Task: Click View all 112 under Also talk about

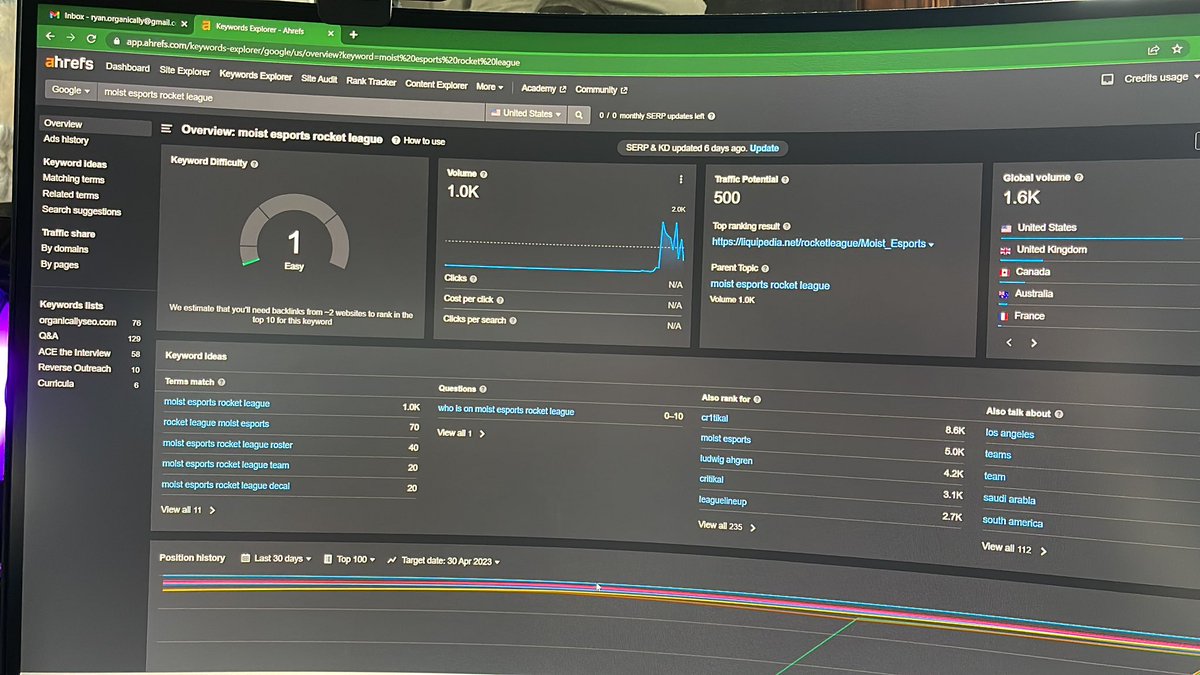Action: pyautogui.click(x=1015, y=548)
